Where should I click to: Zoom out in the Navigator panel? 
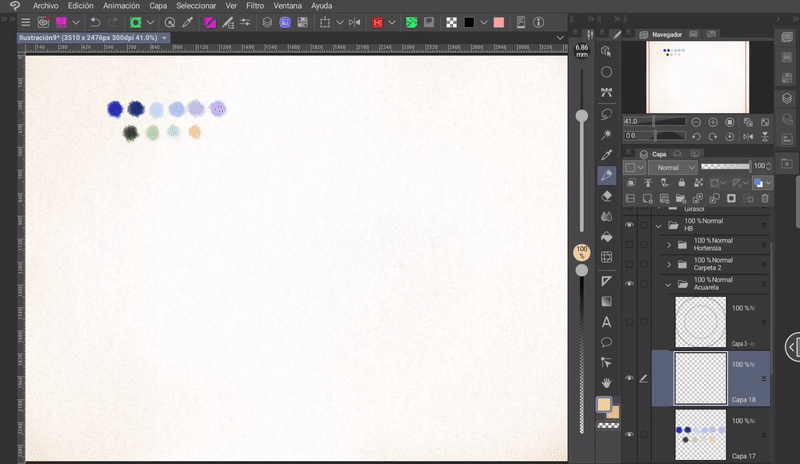click(696, 122)
